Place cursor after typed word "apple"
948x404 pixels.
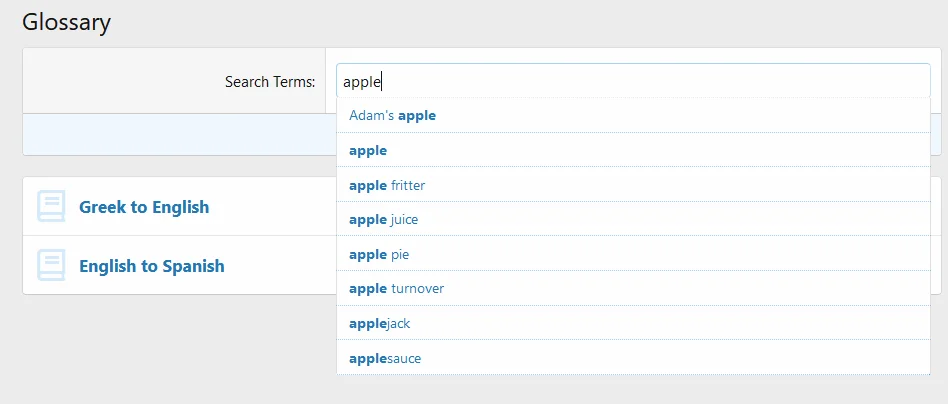pos(383,81)
